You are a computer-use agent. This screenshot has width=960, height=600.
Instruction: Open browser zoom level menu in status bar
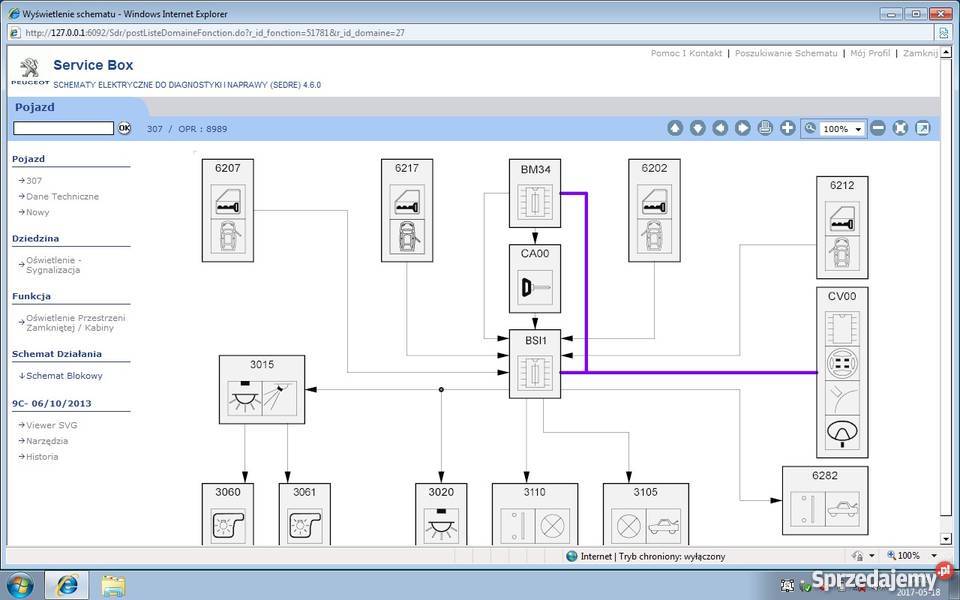[x=908, y=556]
